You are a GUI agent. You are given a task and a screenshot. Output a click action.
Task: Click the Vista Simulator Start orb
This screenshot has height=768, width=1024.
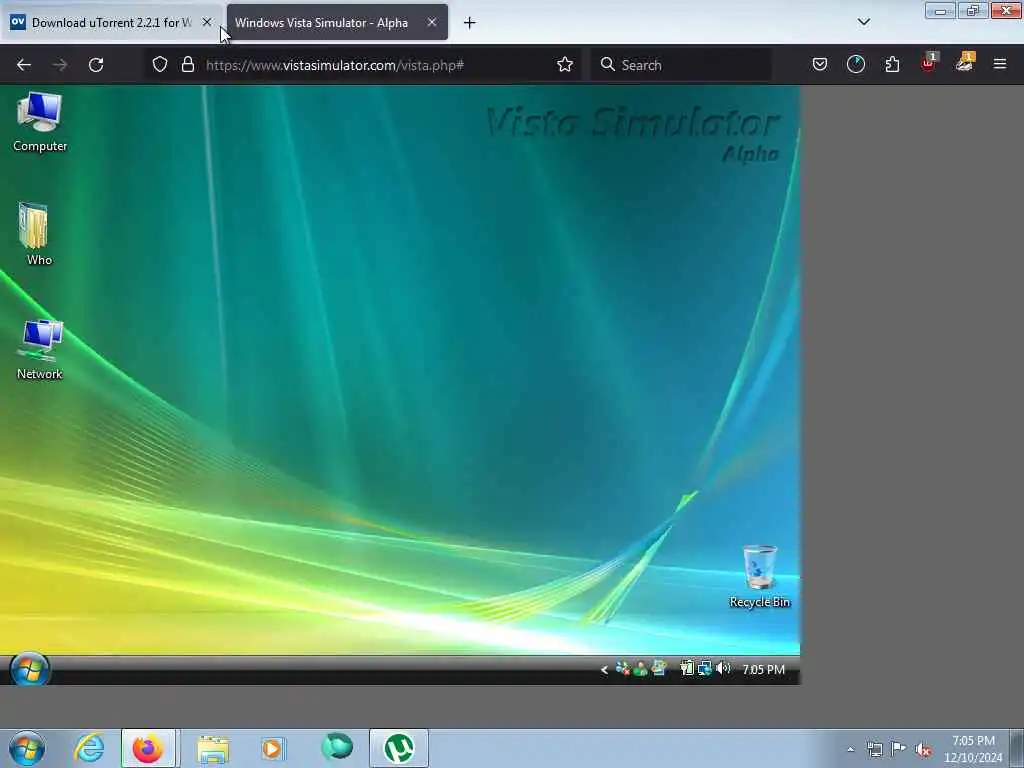pos(29,670)
